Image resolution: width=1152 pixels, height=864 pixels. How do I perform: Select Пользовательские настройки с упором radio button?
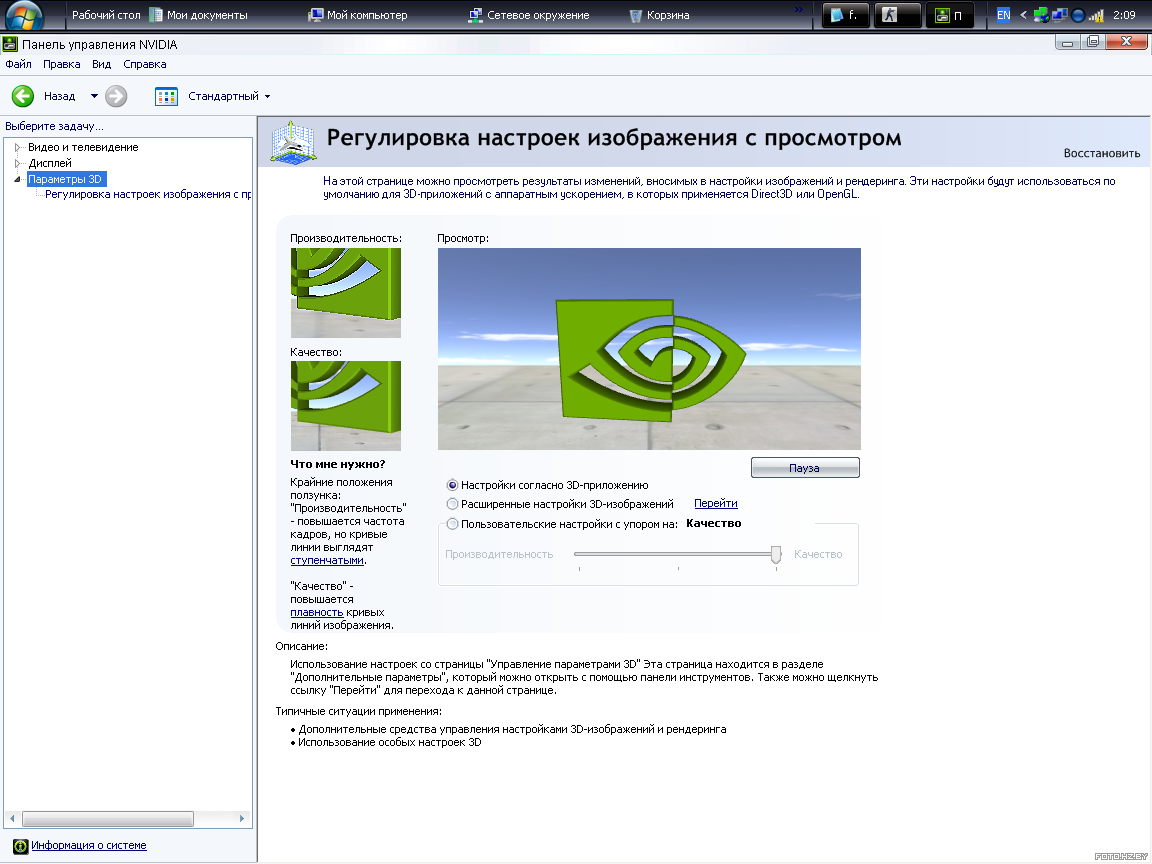[x=453, y=524]
